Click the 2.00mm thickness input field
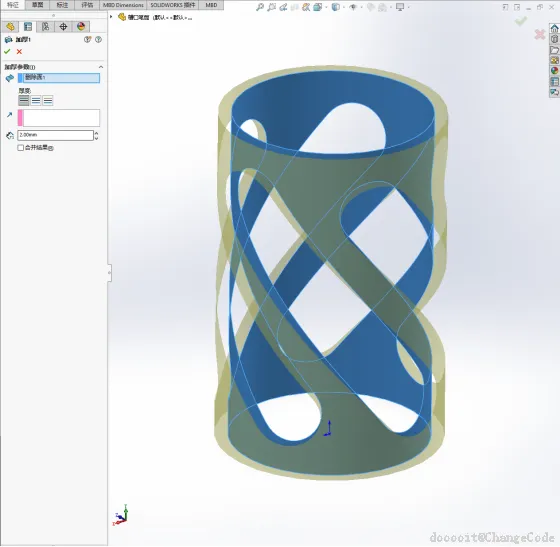Image resolution: width=560 pixels, height=547 pixels. pyautogui.click(x=55, y=135)
